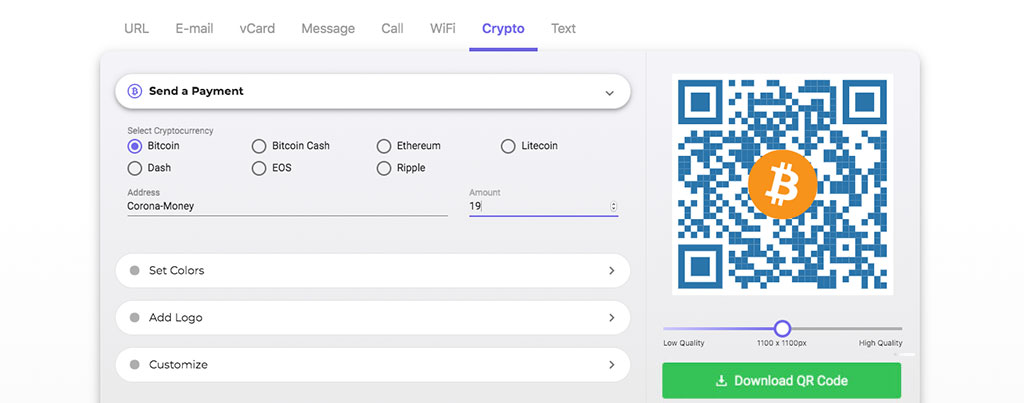Select the Ripple radio button
Viewport: 1024px width, 403px height.
384,169
